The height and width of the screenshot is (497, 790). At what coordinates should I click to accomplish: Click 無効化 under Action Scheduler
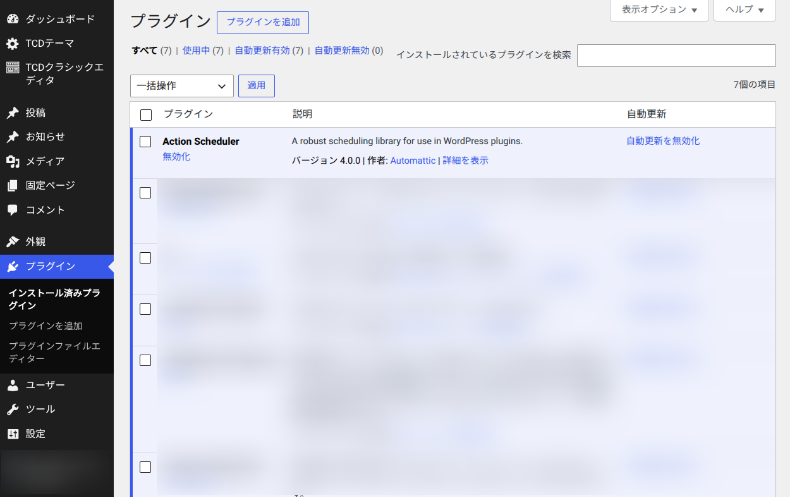pyautogui.click(x=176, y=157)
